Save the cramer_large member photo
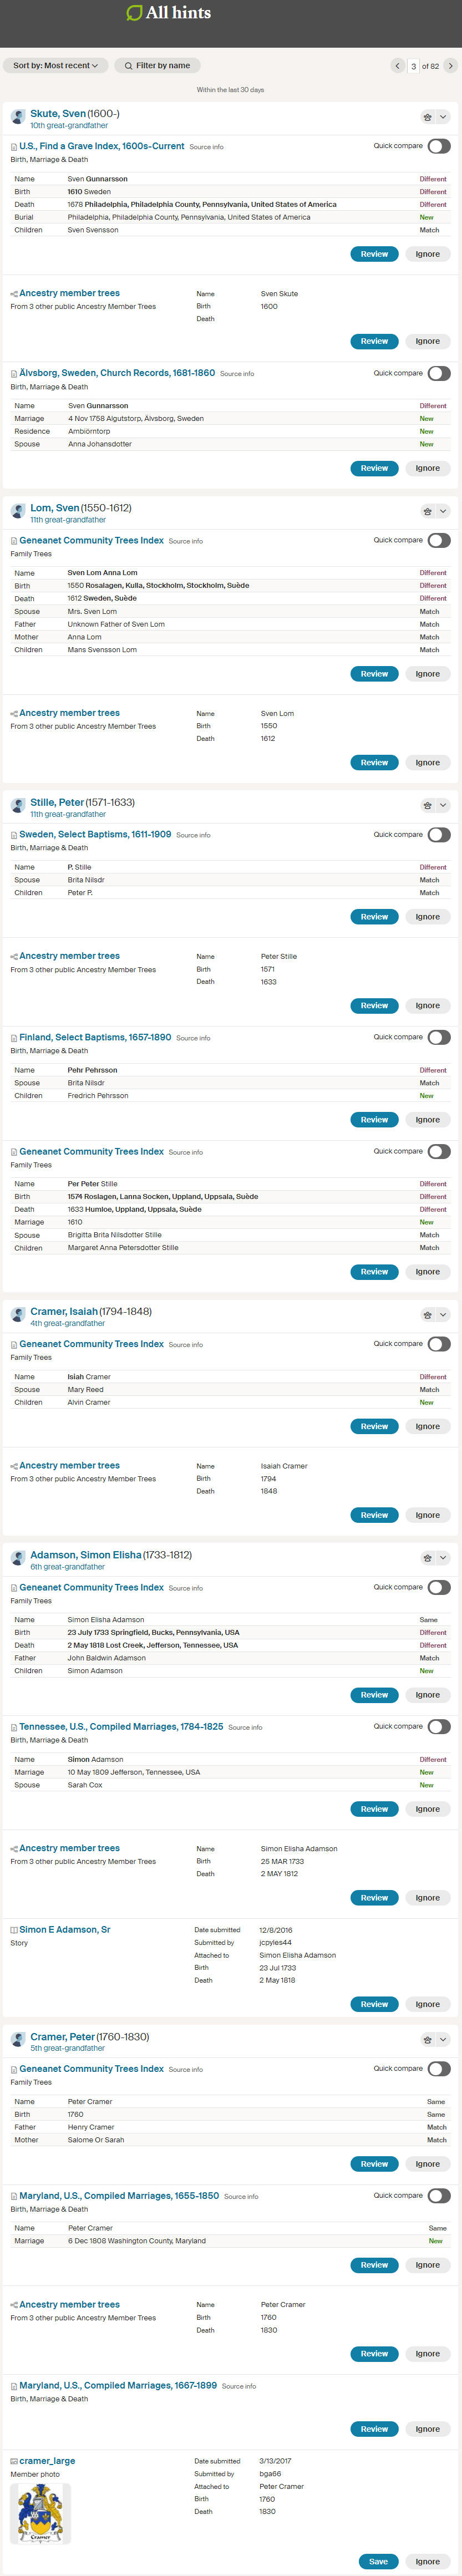Screen dimensions: 462x2576 pyautogui.click(x=378, y=2561)
